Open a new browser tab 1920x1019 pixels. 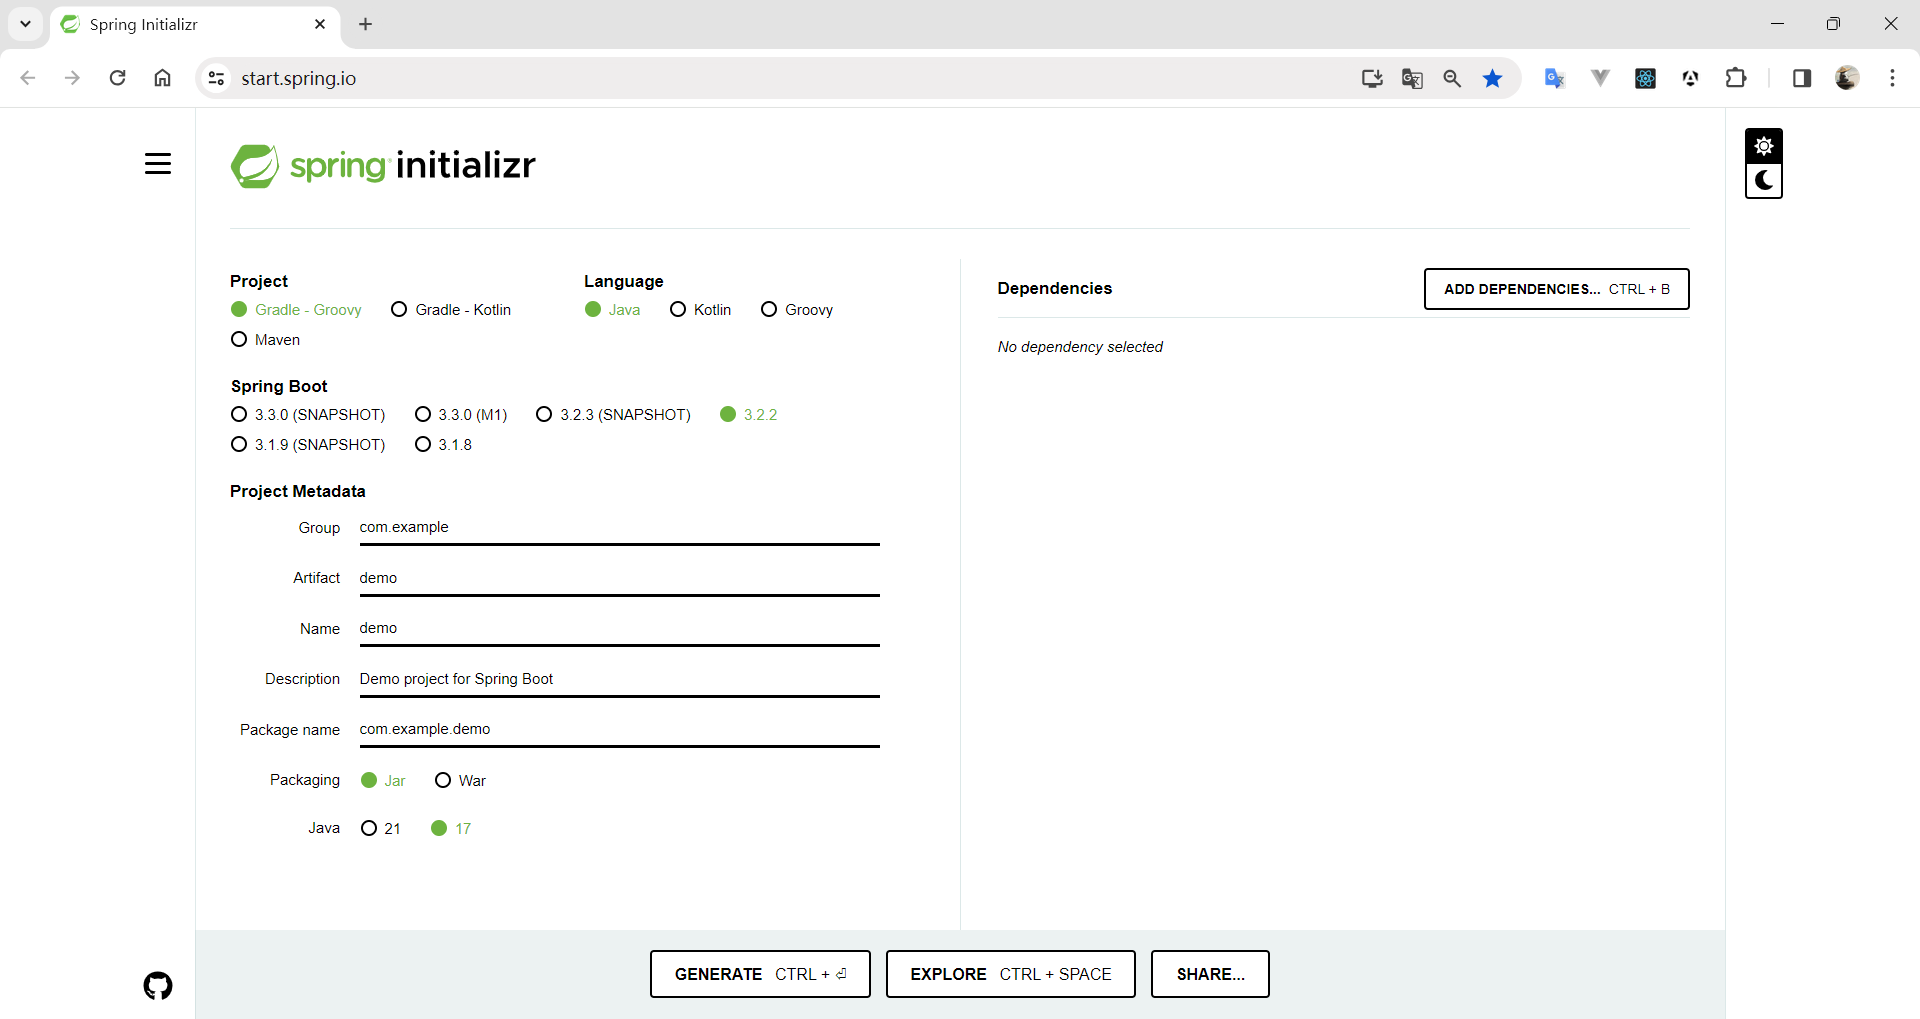[366, 24]
